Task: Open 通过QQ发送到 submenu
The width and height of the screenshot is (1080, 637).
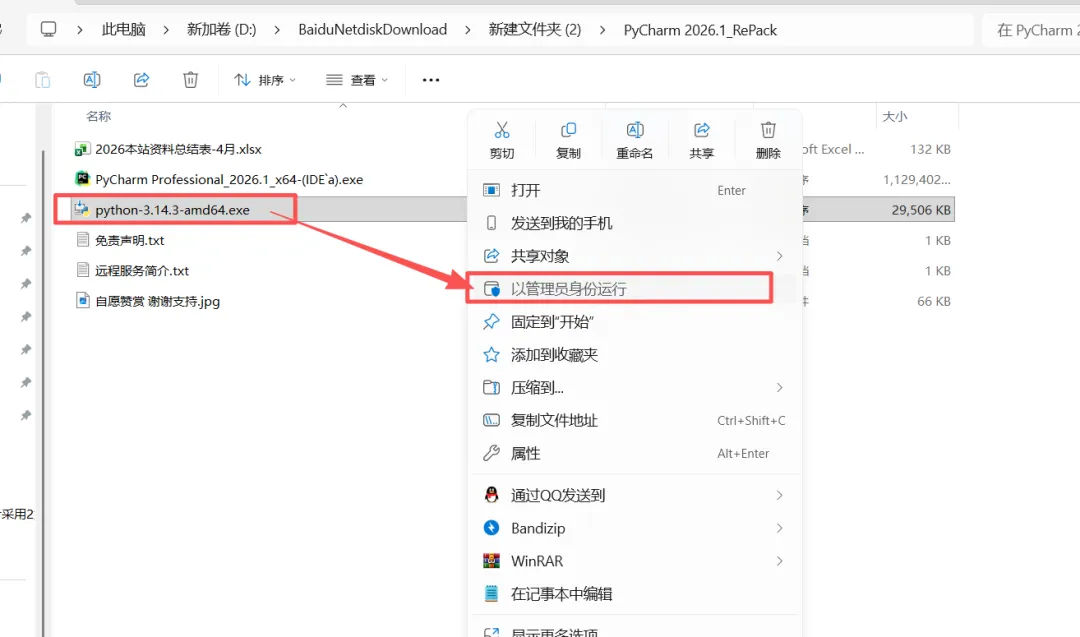Action: 634,495
